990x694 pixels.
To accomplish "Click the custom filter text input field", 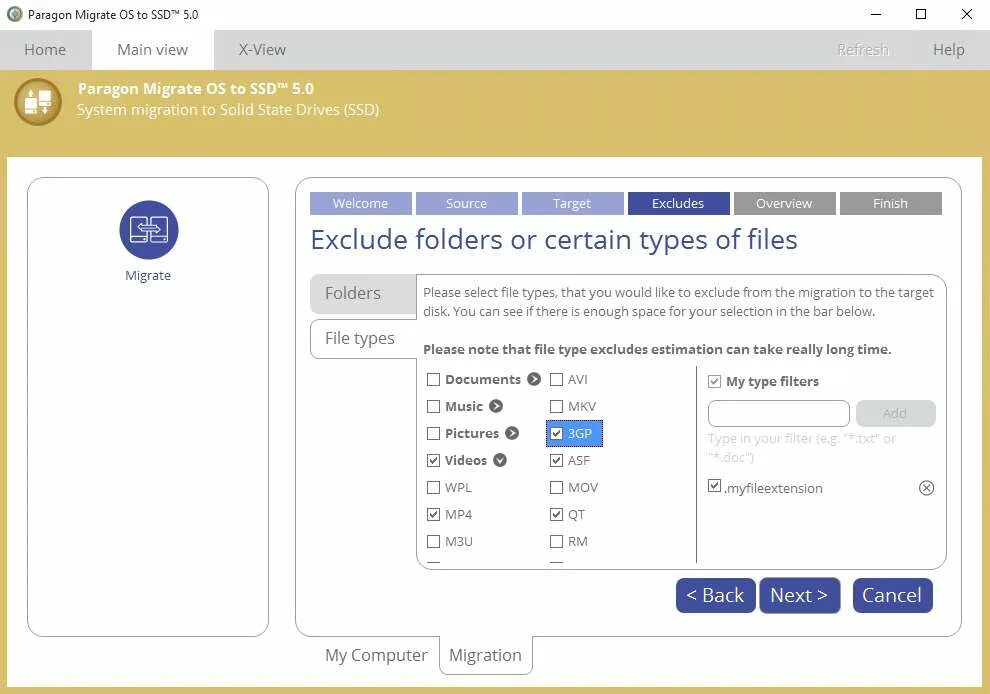I will pos(778,414).
